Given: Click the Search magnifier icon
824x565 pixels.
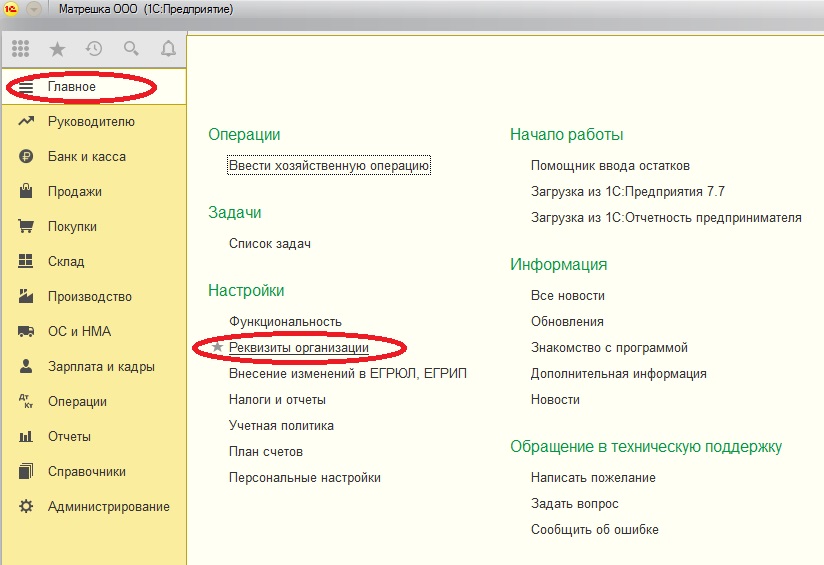Looking at the screenshot, I should click(131, 48).
